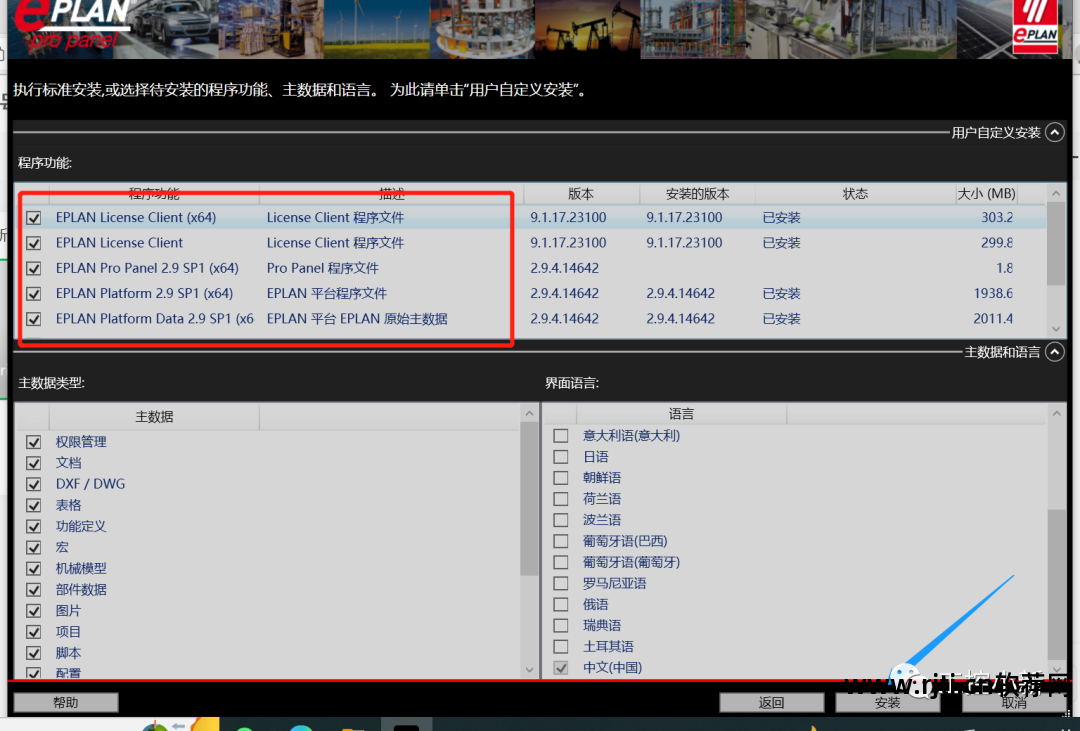Enable the 朝鲜语 language checkbox
The height and width of the screenshot is (731, 1080).
tap(561, 477)
